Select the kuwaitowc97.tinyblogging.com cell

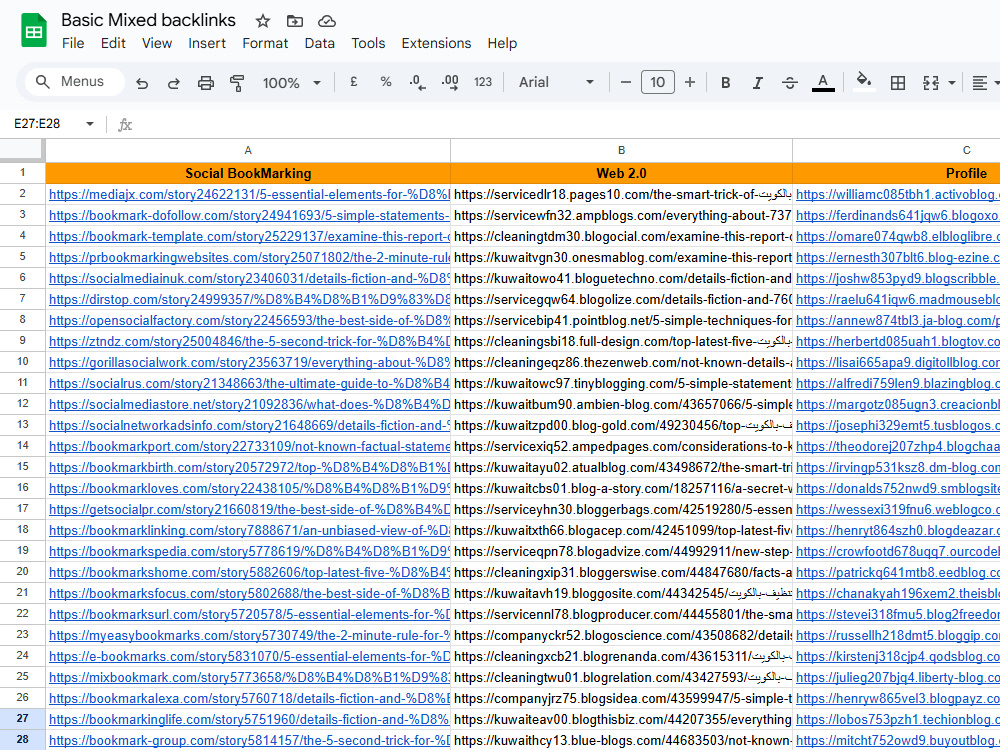(621, 383)
